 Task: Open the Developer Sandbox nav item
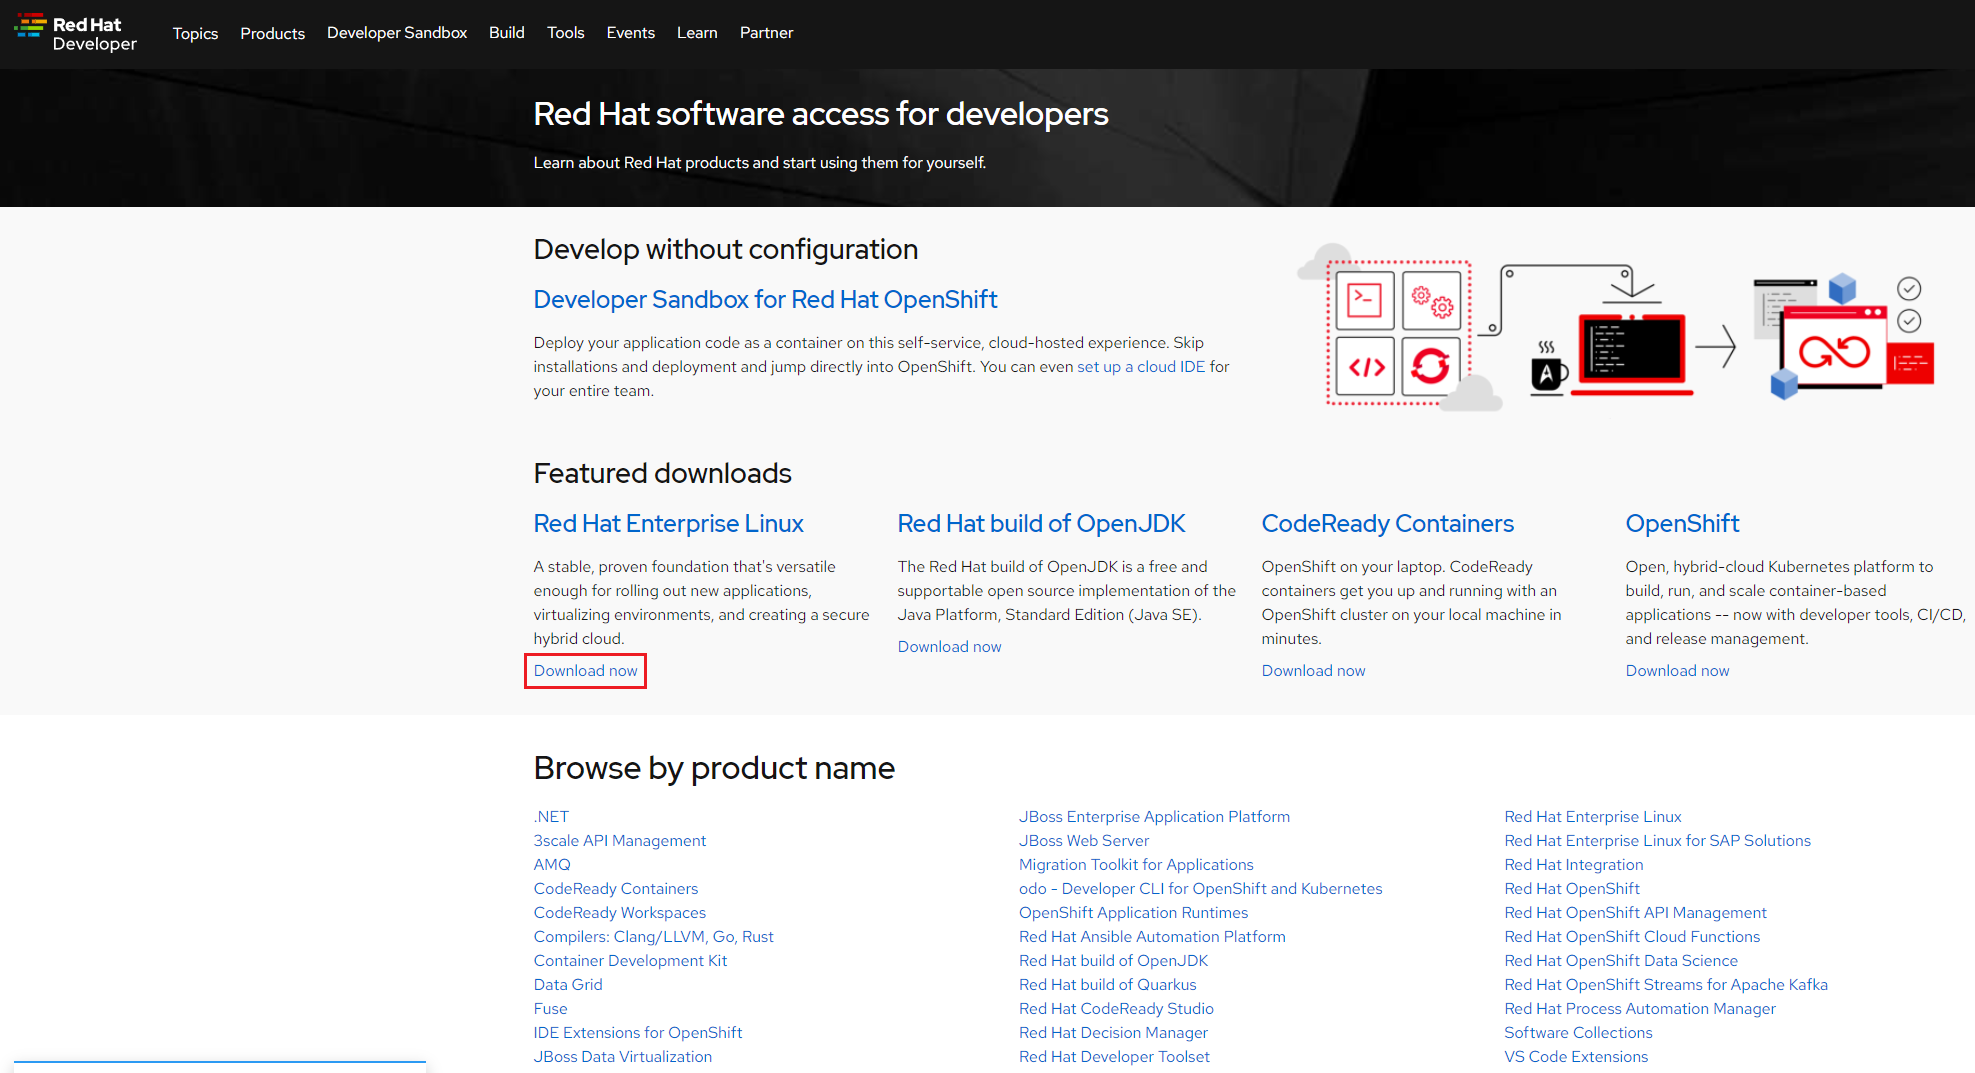397,33
